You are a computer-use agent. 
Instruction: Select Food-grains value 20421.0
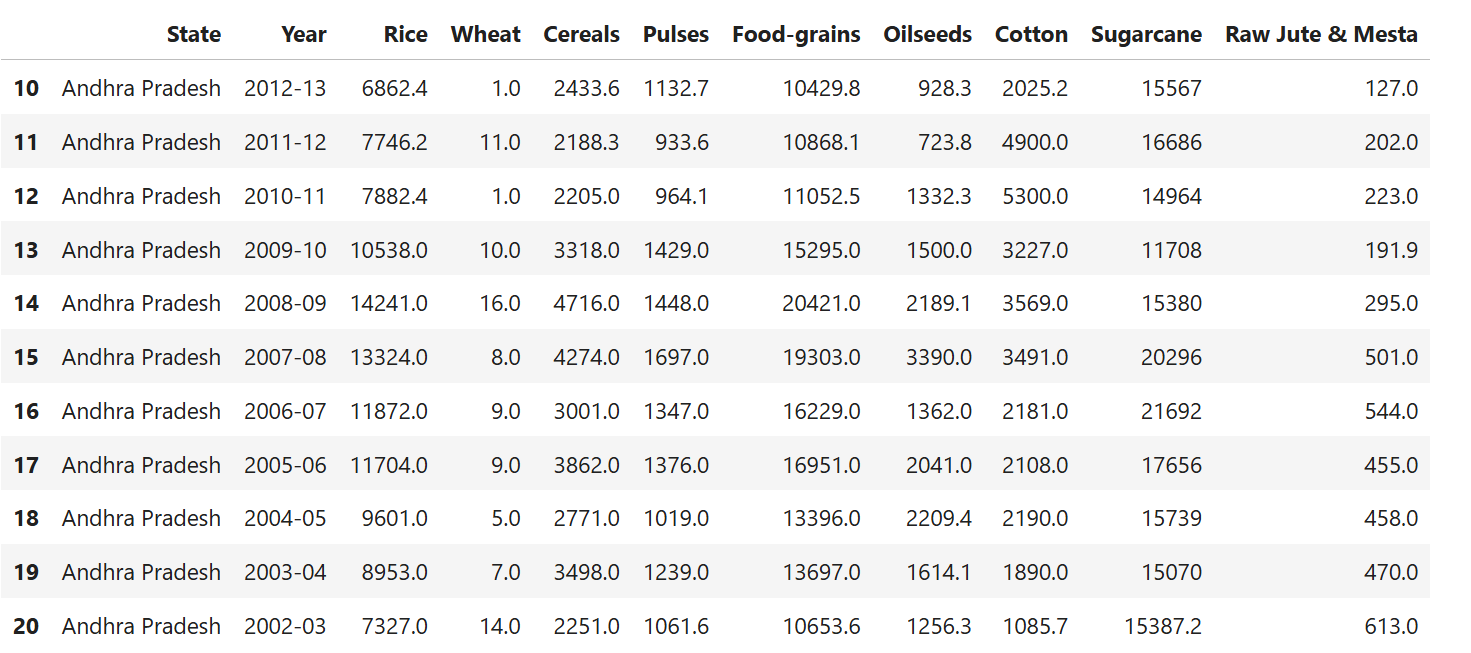coord(821,303)
